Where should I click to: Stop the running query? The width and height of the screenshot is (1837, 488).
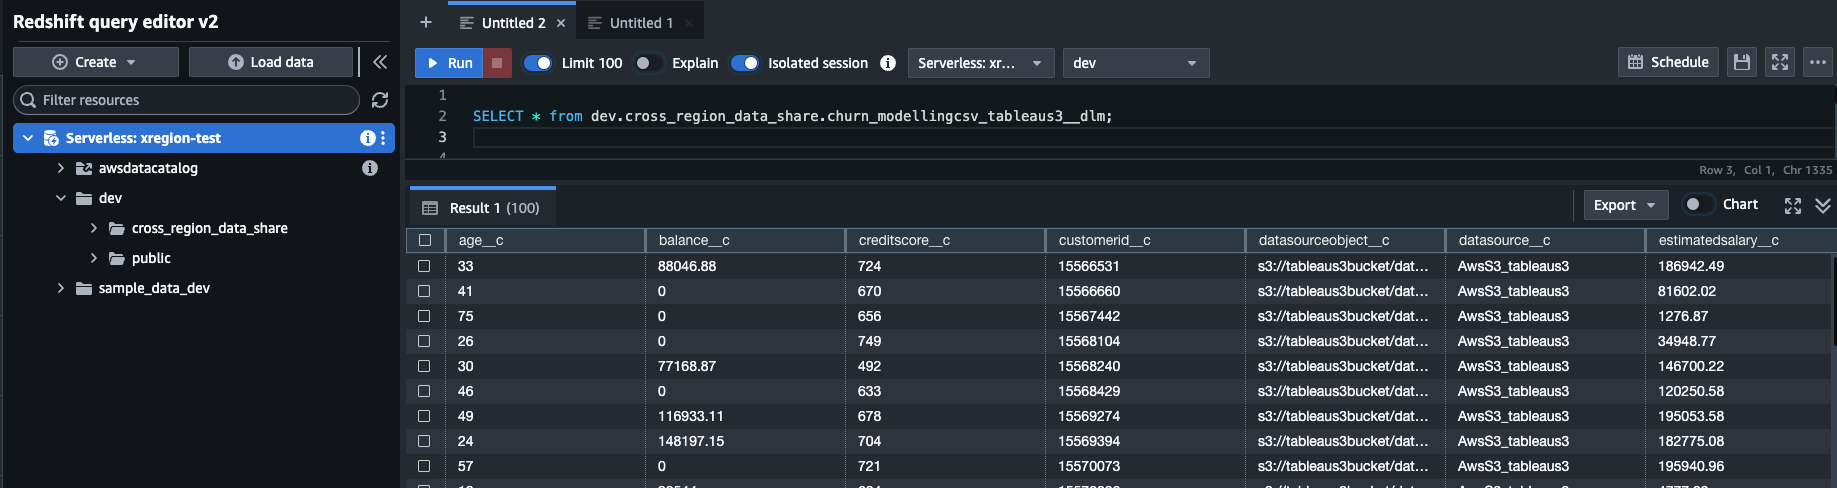click(498, 63)
